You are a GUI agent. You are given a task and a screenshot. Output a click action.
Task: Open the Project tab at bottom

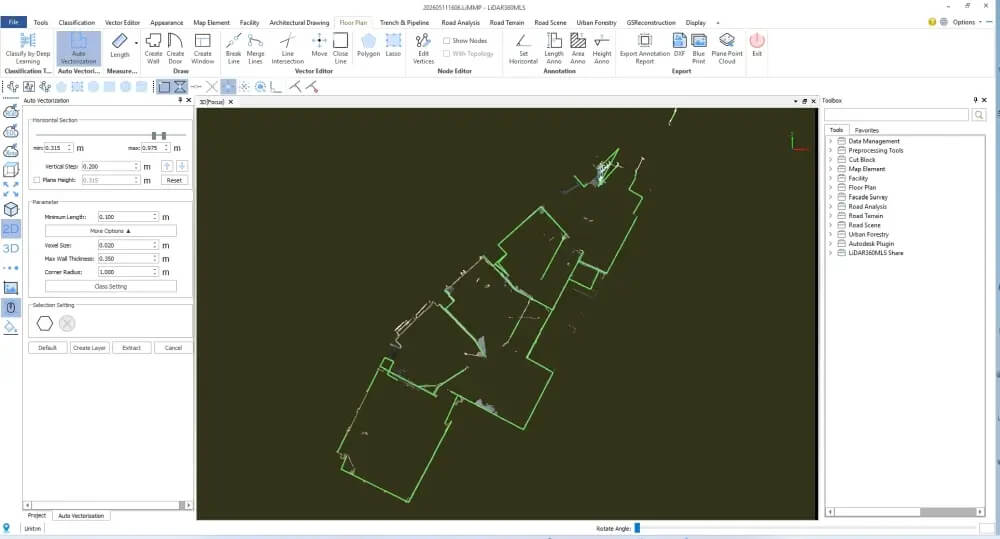tap(37, 515)
